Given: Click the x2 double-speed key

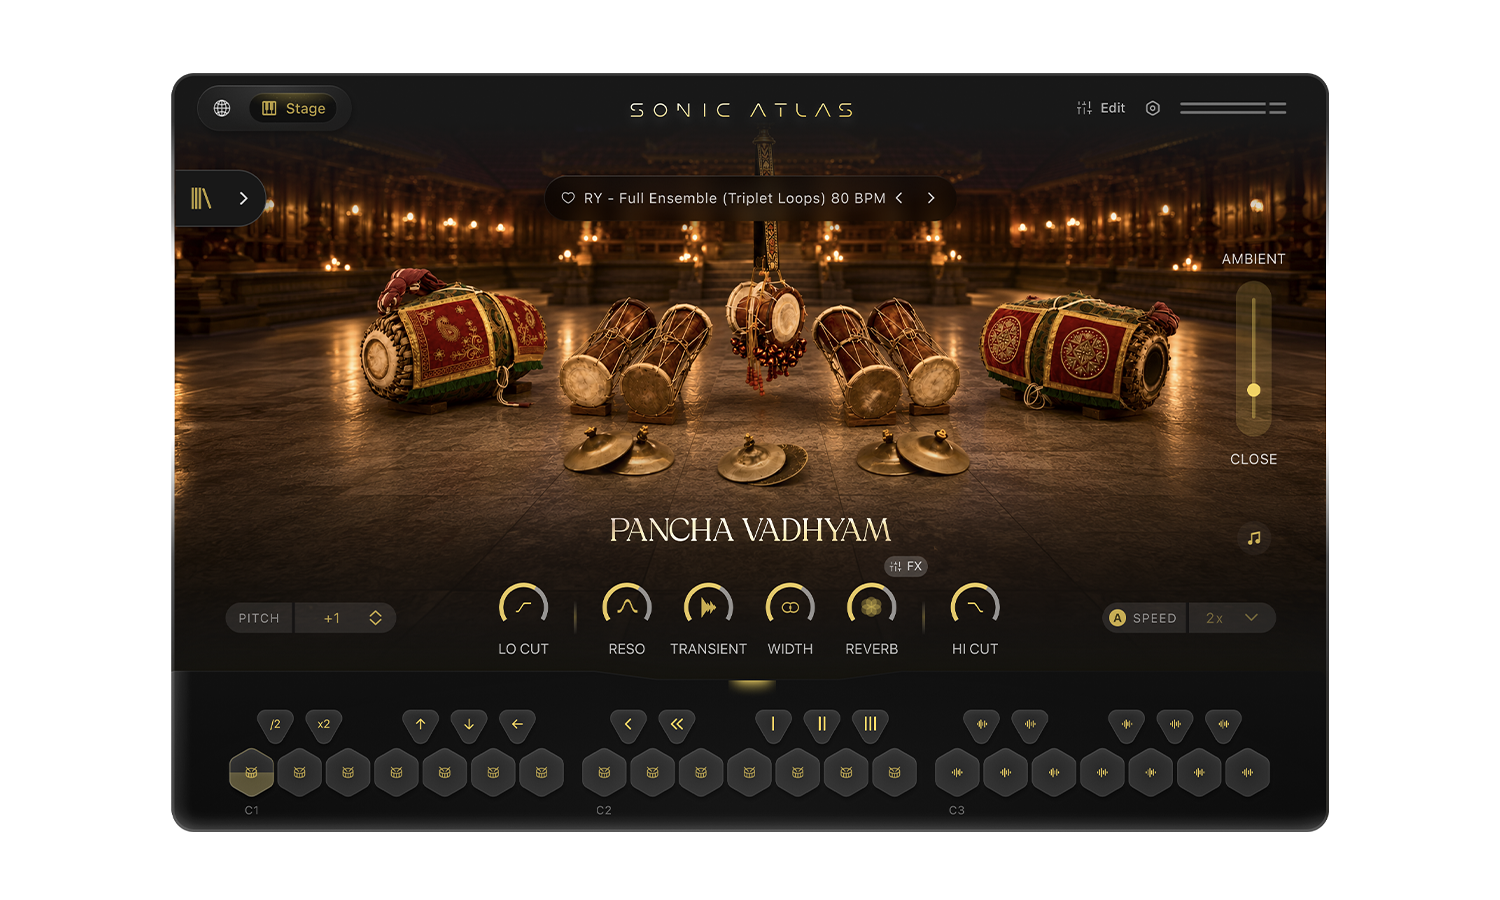Looking at the screenshot, I should pos(324,724).
